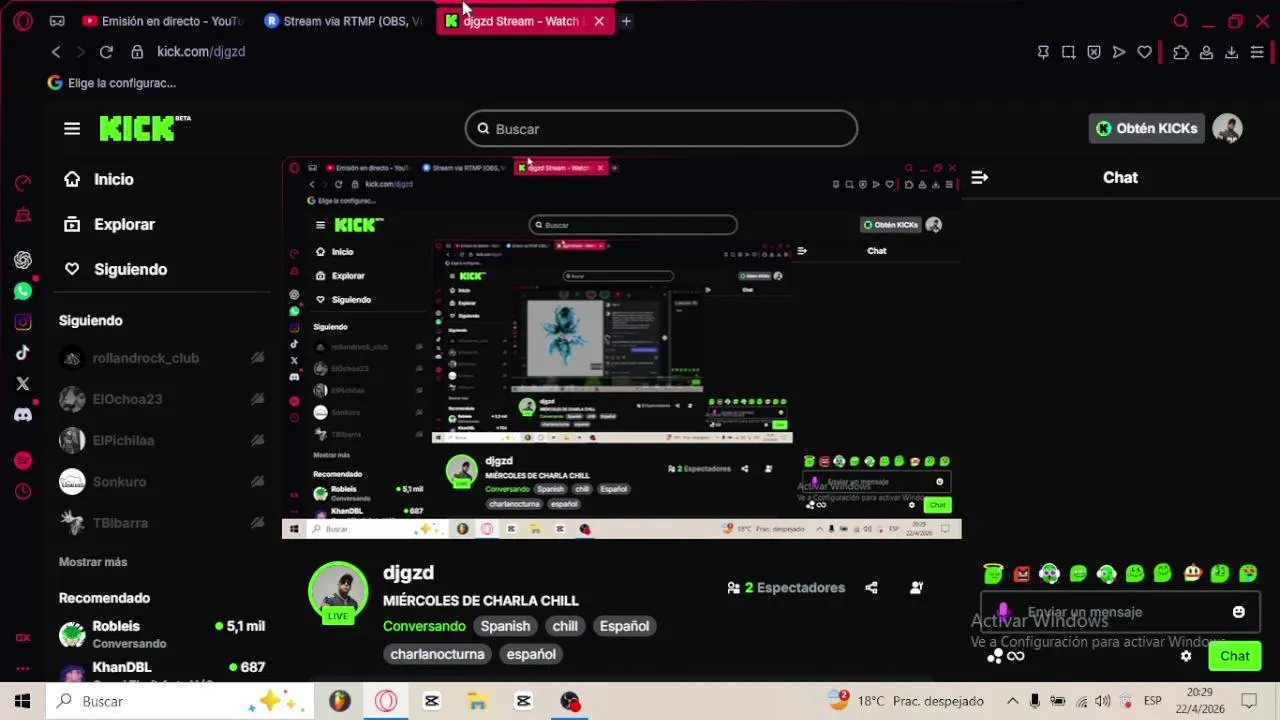1280x720 pixels.
Task: Click the Obtén KICKs button
Action: (1147, 128)
